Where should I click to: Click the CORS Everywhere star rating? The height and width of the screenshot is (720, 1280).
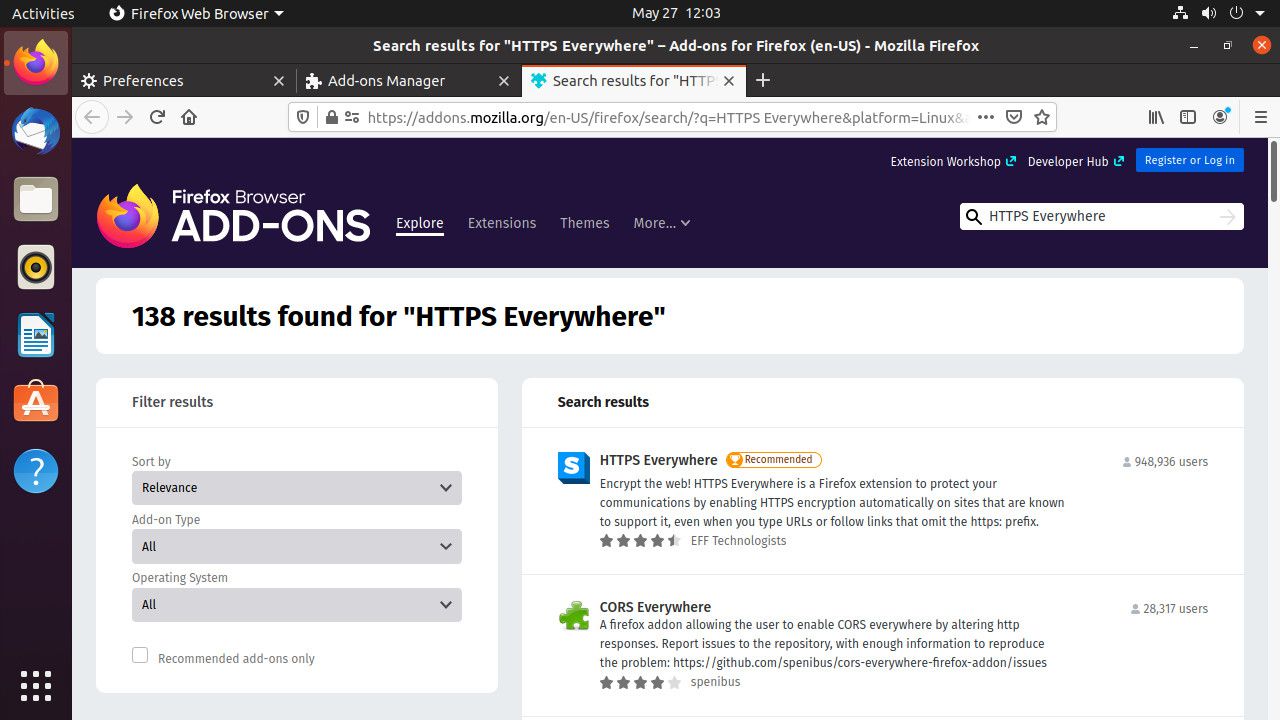coord(640,682)
